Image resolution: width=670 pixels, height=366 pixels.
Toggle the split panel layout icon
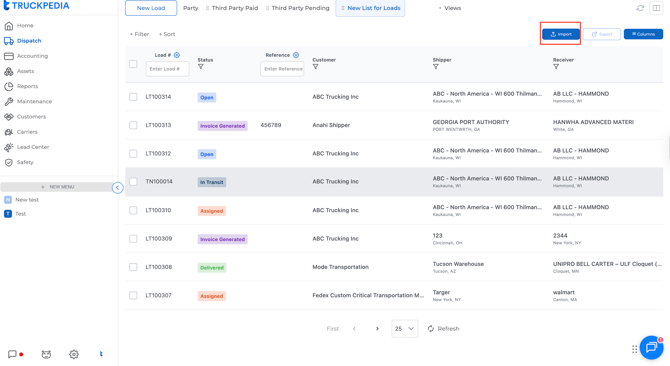tap(656, 8)
